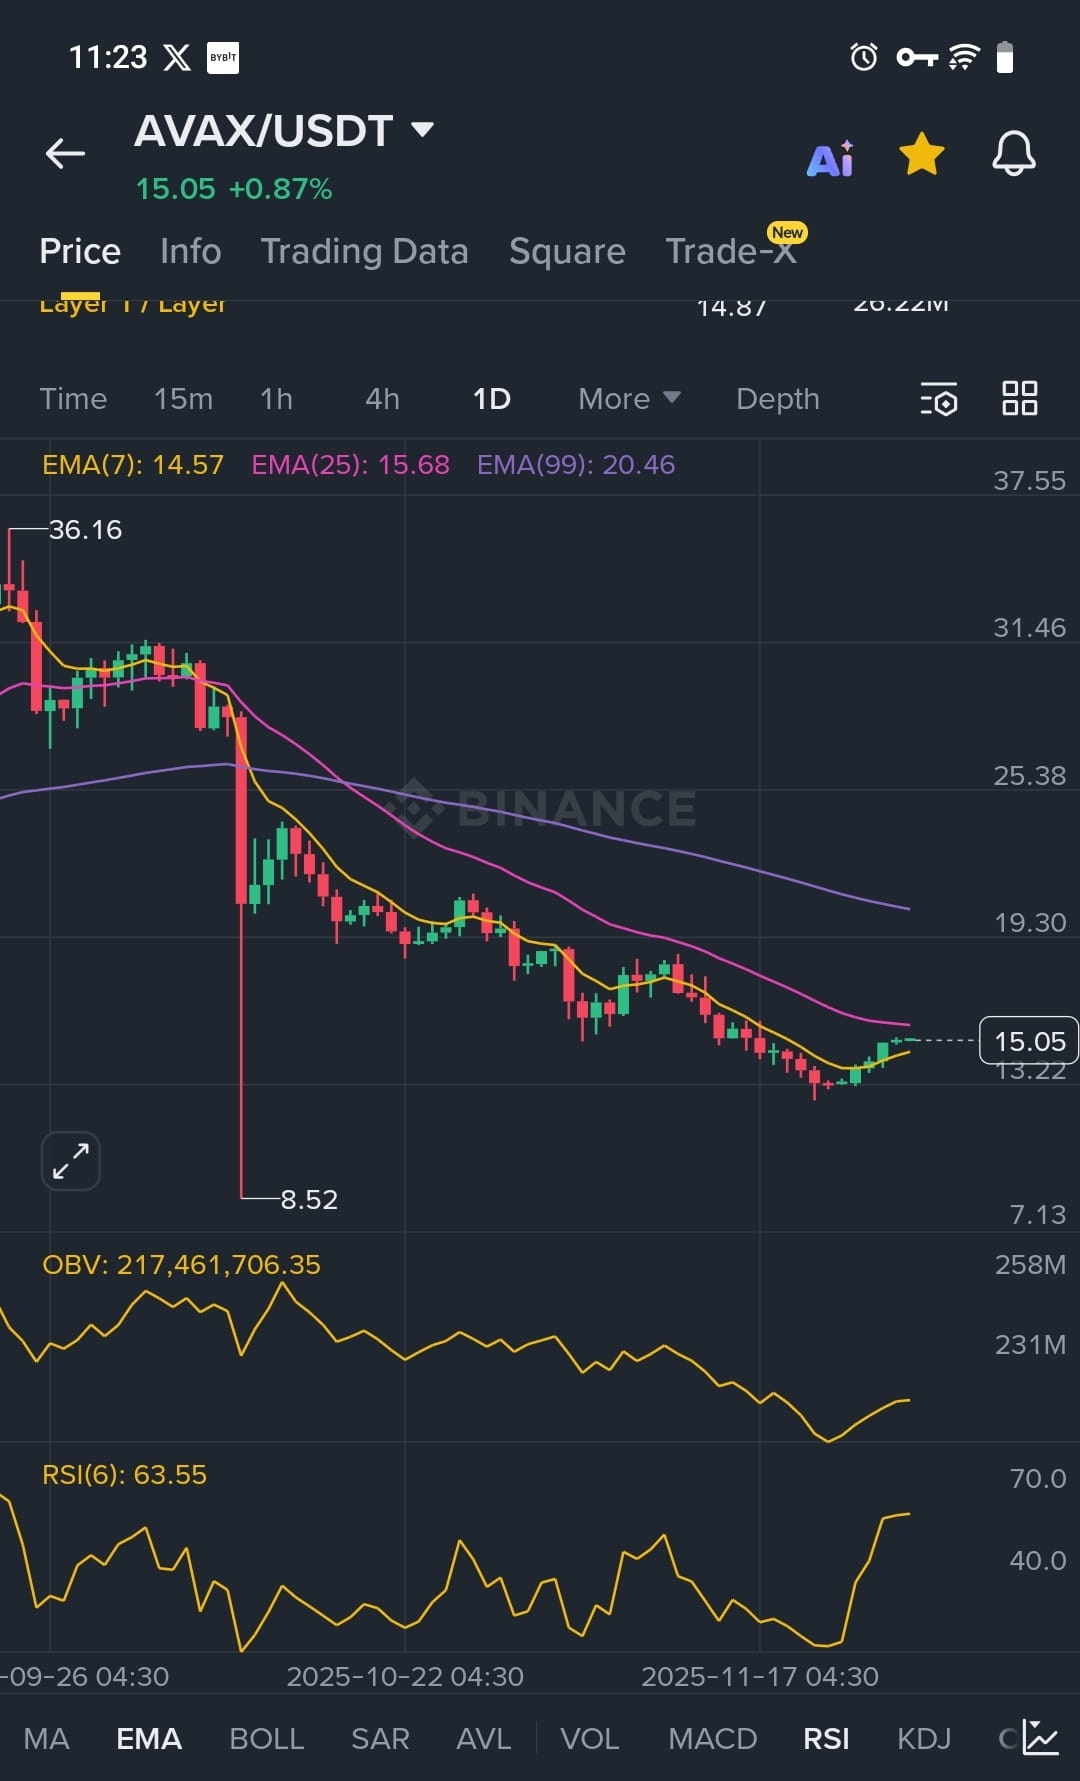Open chart indicator settings icon
1080x1781 pixels.
(x=939, y=398)
